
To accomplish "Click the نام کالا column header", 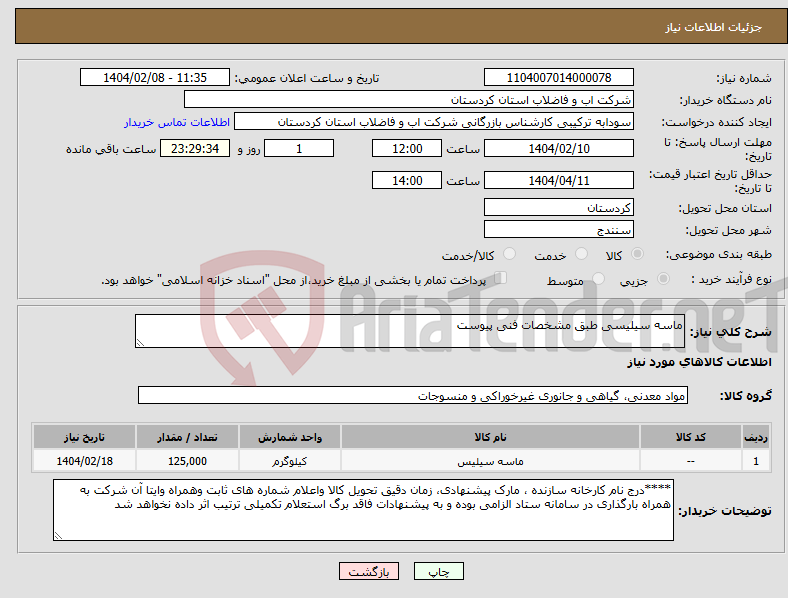I will pyautogui.click(x=490, y=437).
